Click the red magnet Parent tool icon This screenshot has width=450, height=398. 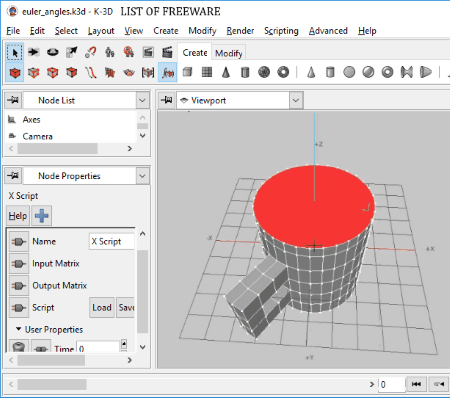click(91, 52)
